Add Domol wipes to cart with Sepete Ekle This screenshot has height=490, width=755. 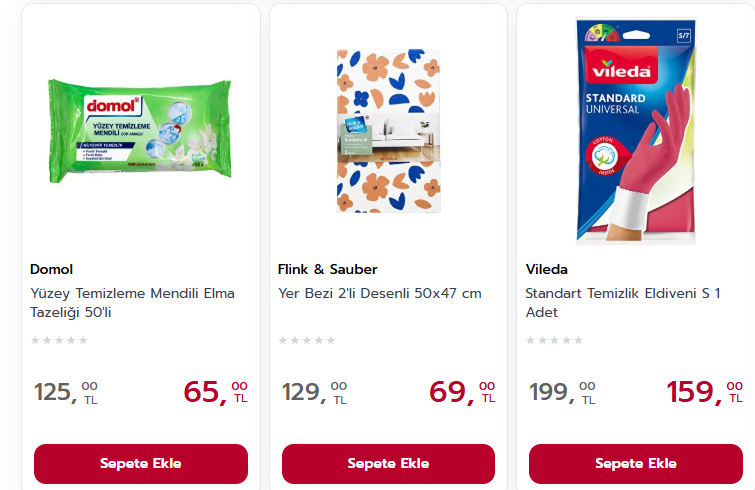[x=141, y=464]
